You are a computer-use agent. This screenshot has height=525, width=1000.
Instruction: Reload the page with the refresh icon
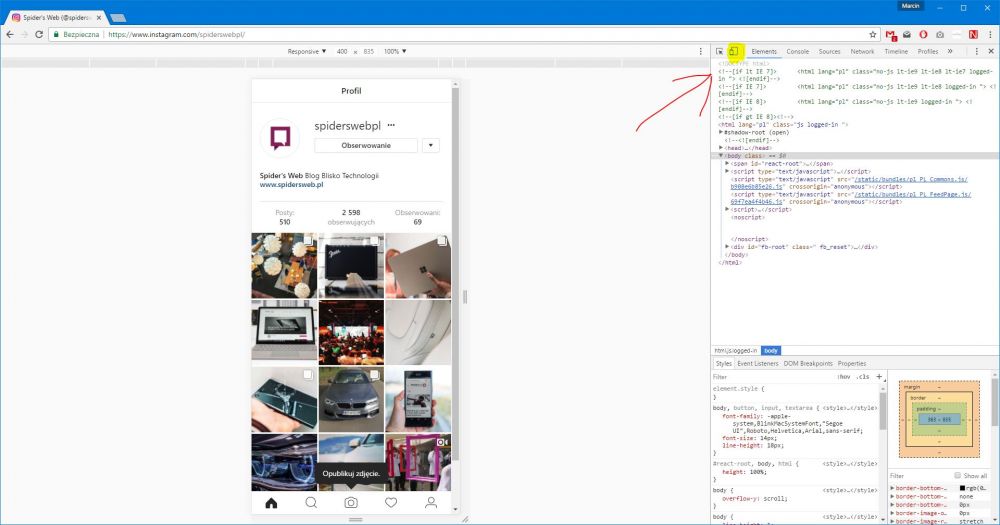[x=39, y=34]
